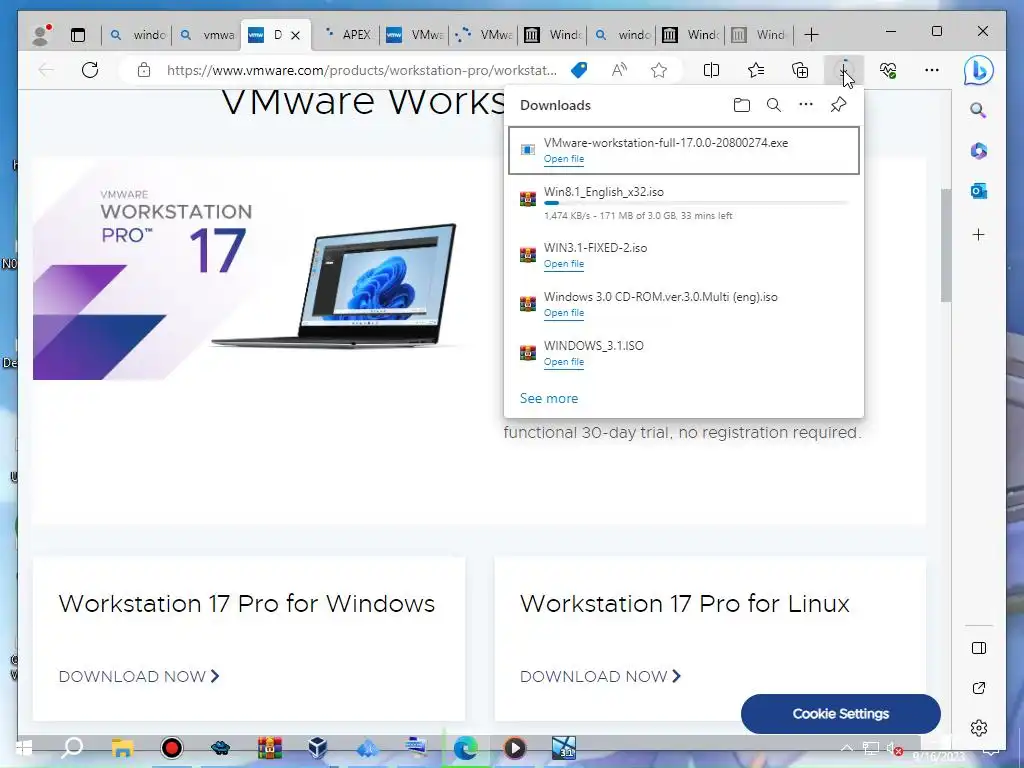Click the page vertical scrollbar thumb

(945, 245)
